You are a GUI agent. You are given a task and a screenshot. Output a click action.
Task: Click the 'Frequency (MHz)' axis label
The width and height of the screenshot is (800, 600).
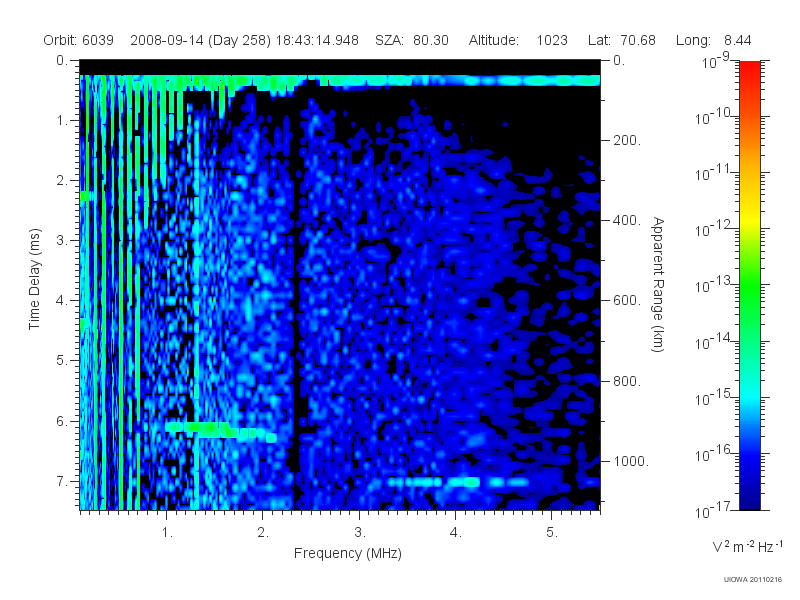coord(347,553)
